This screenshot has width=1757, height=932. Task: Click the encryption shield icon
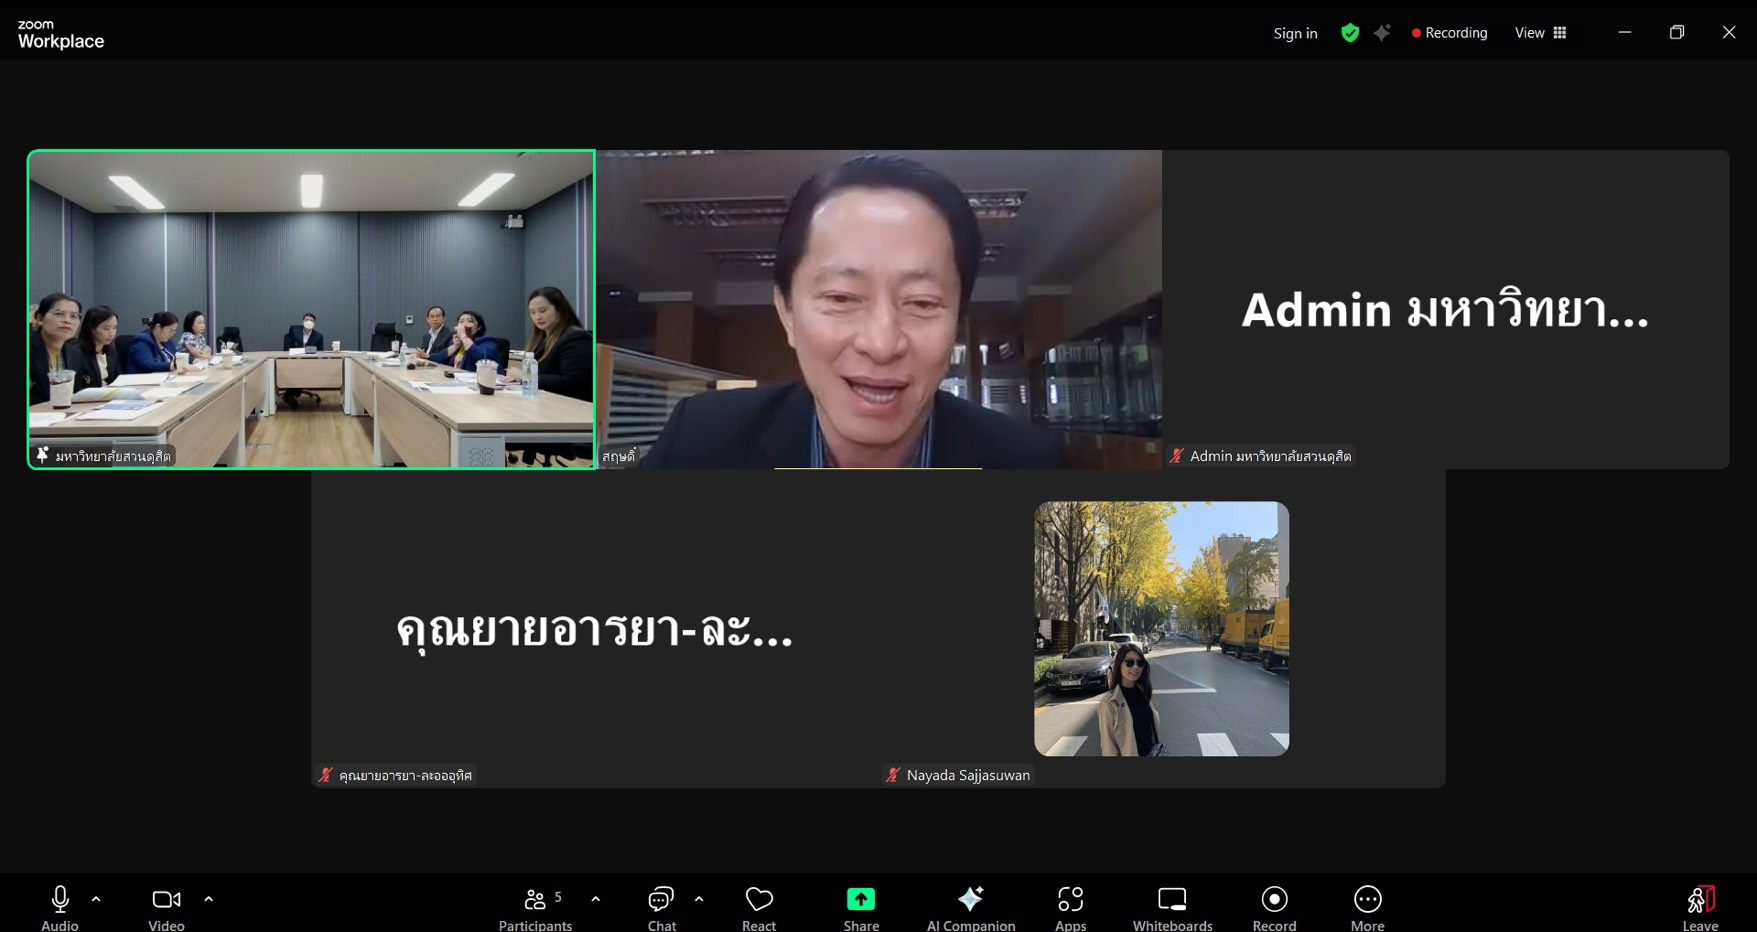(1350, 33)
